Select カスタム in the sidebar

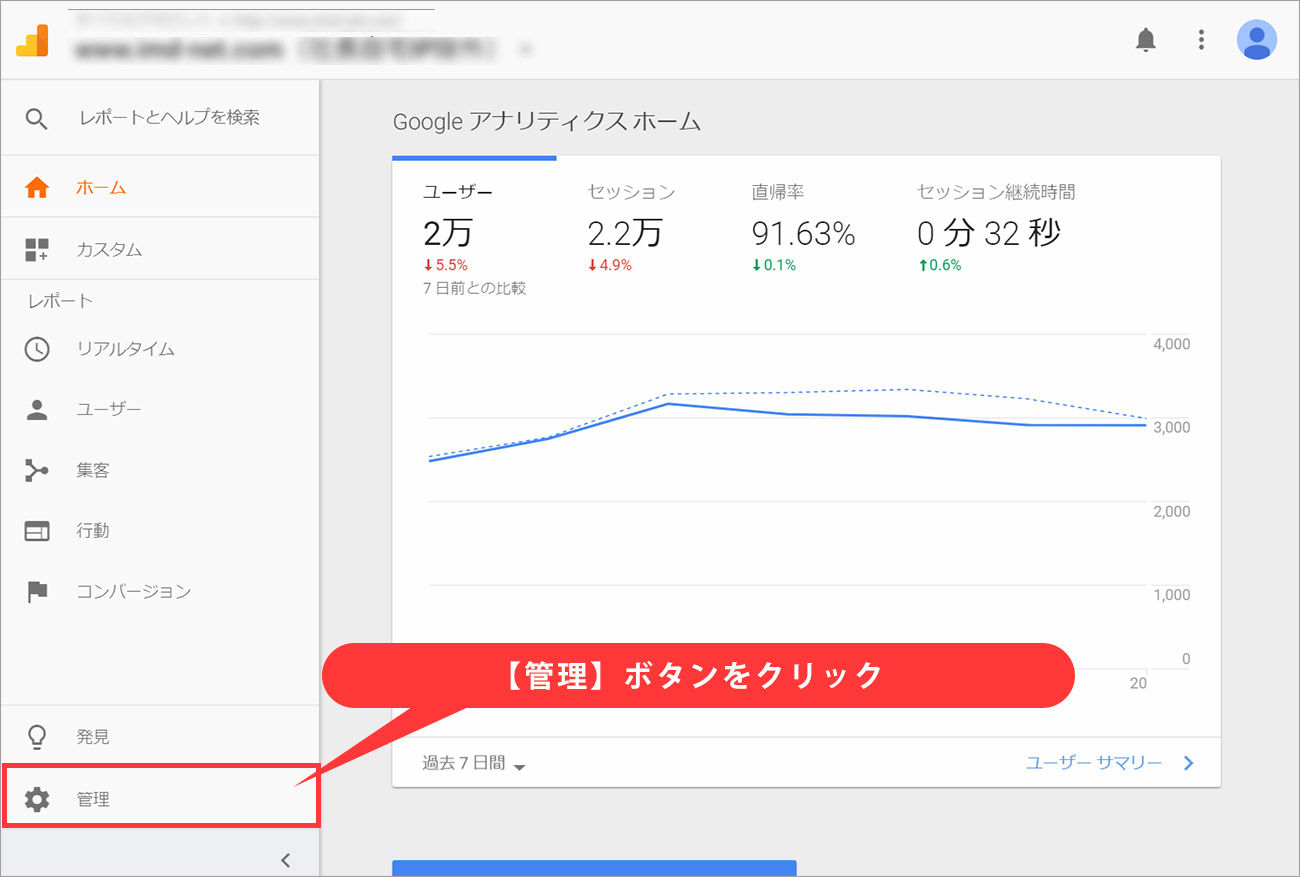(x=160, y=250)
